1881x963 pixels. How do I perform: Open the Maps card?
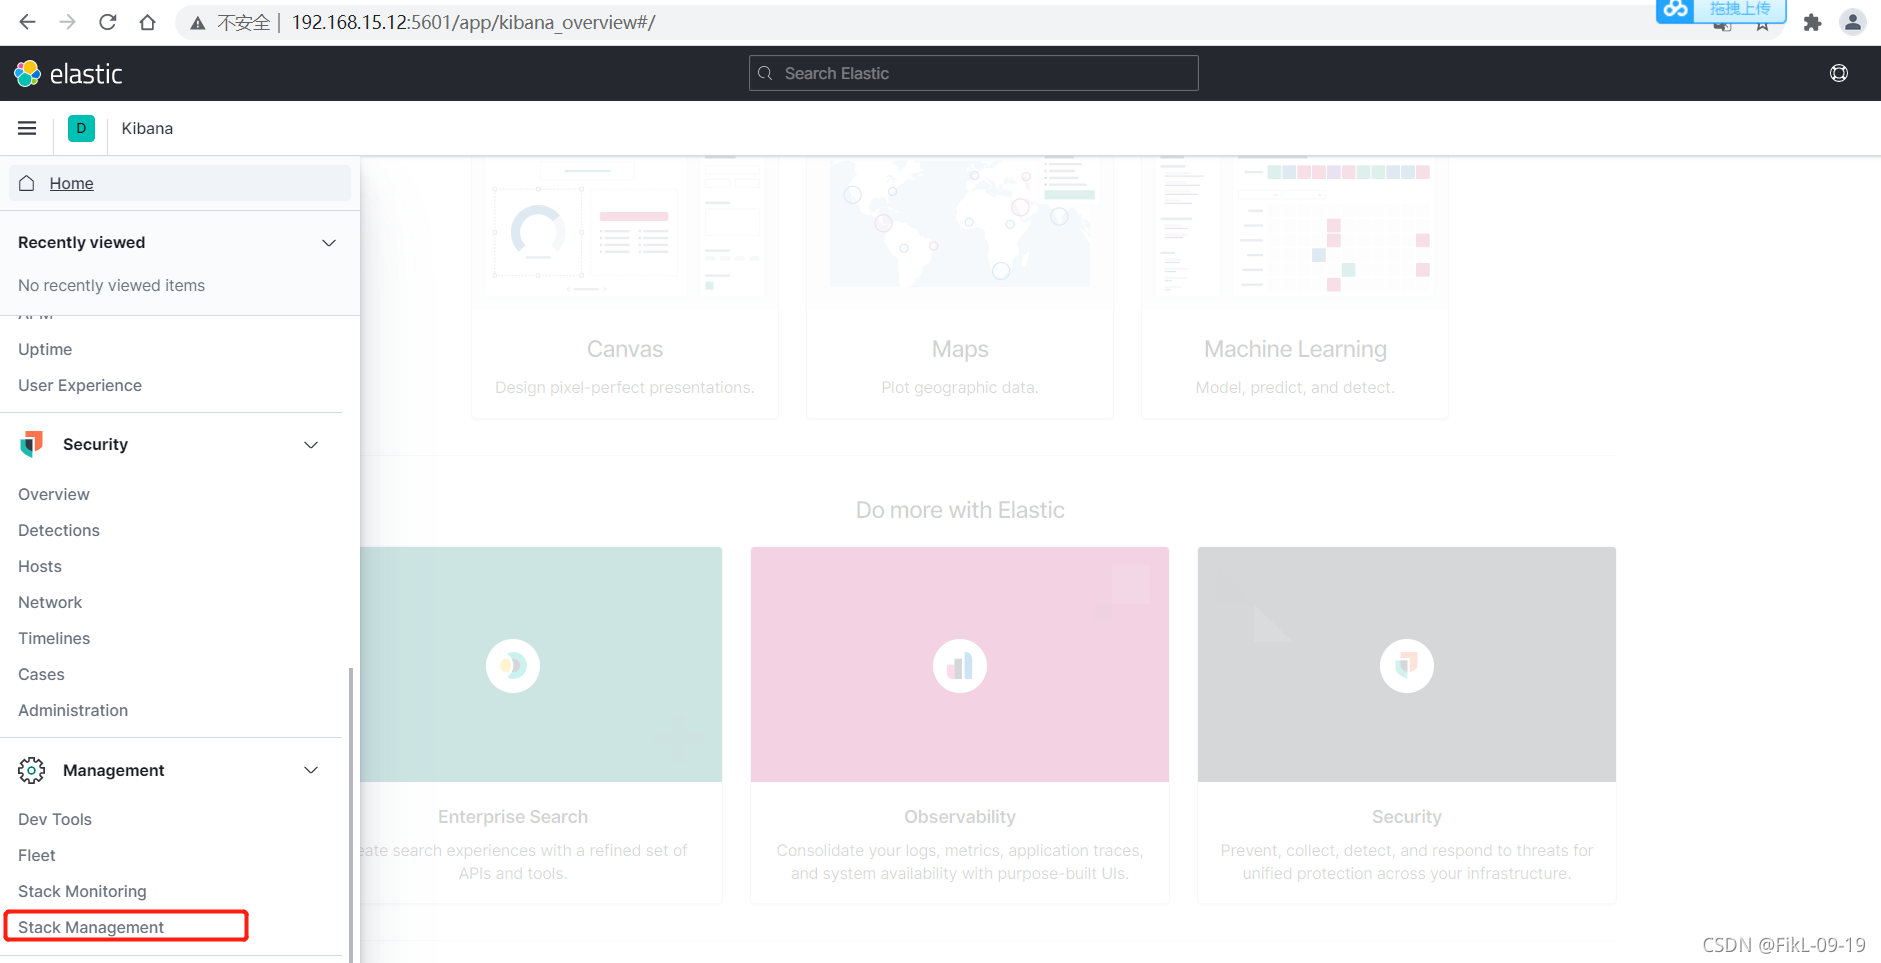[960, 288]
